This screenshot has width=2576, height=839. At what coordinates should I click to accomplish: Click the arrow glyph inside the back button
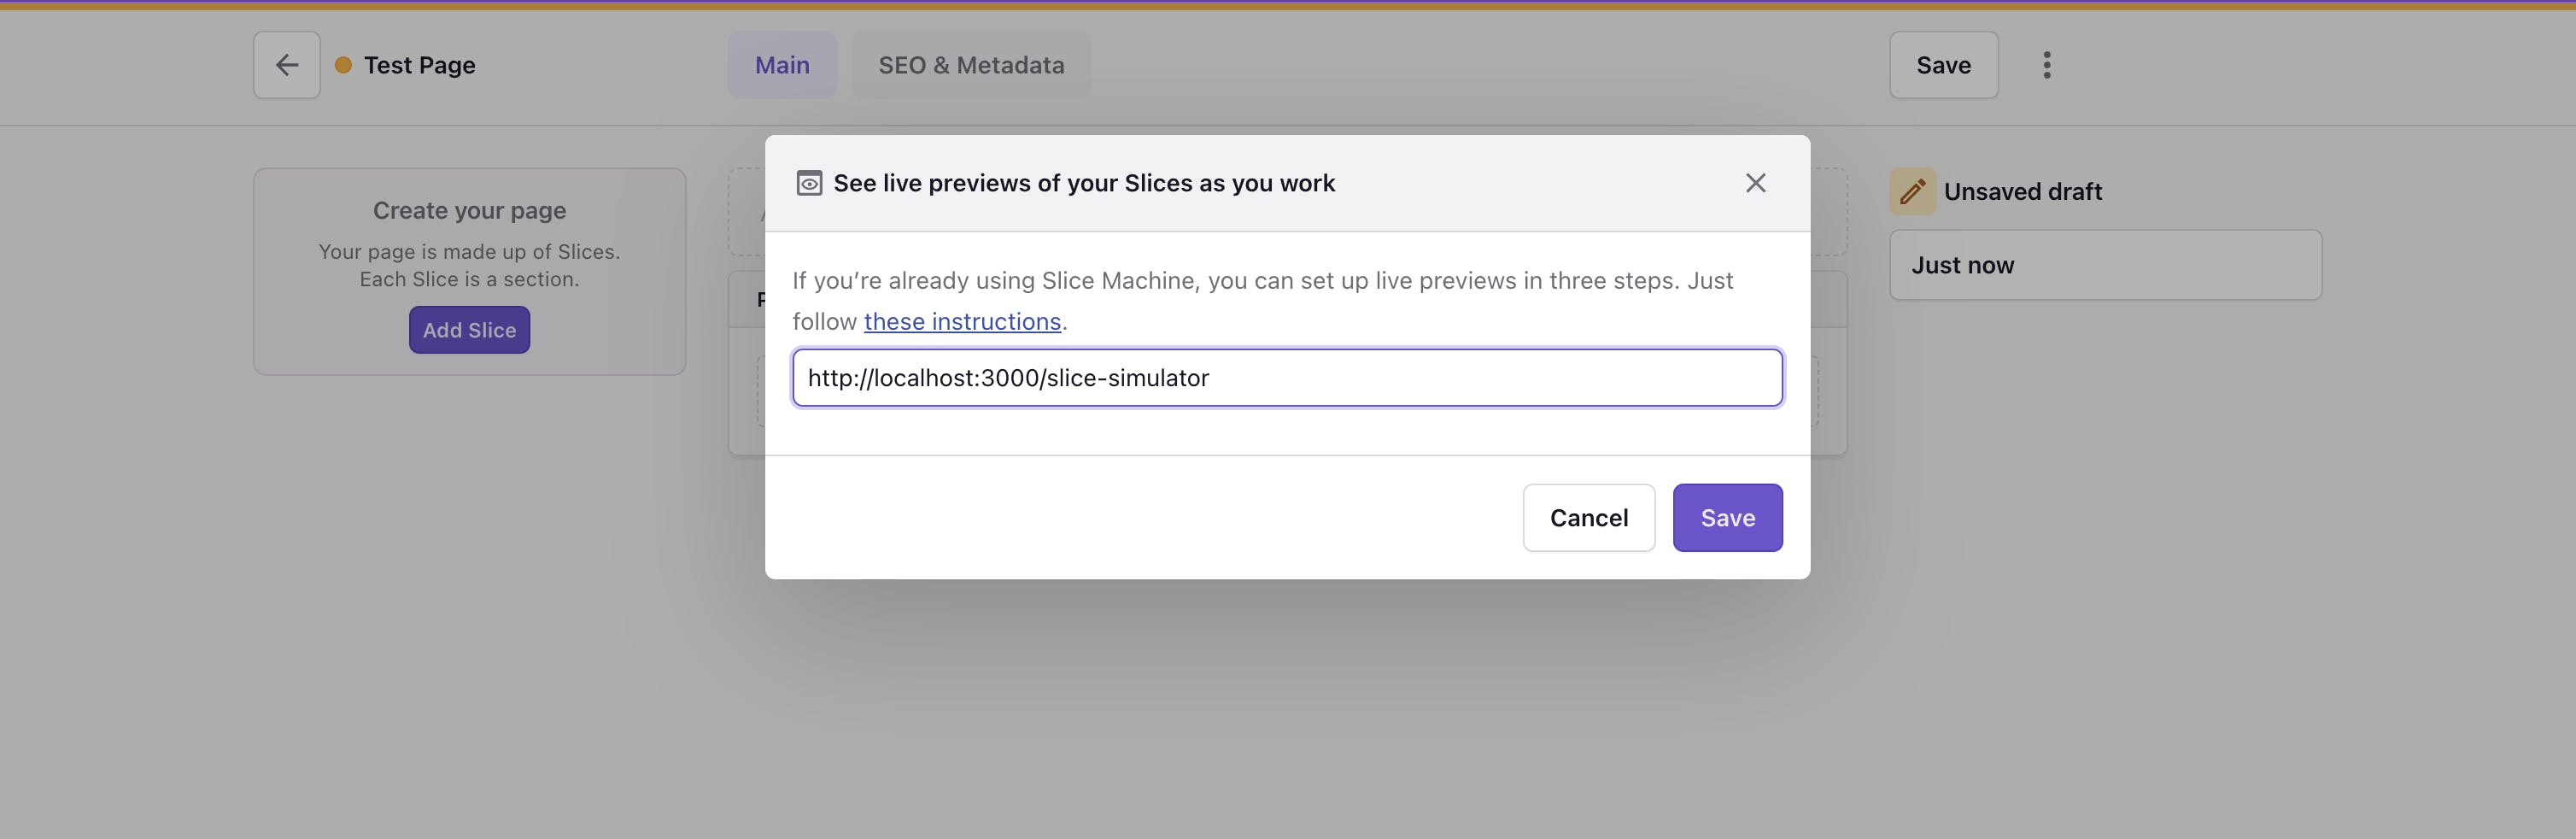coord(286,64)
